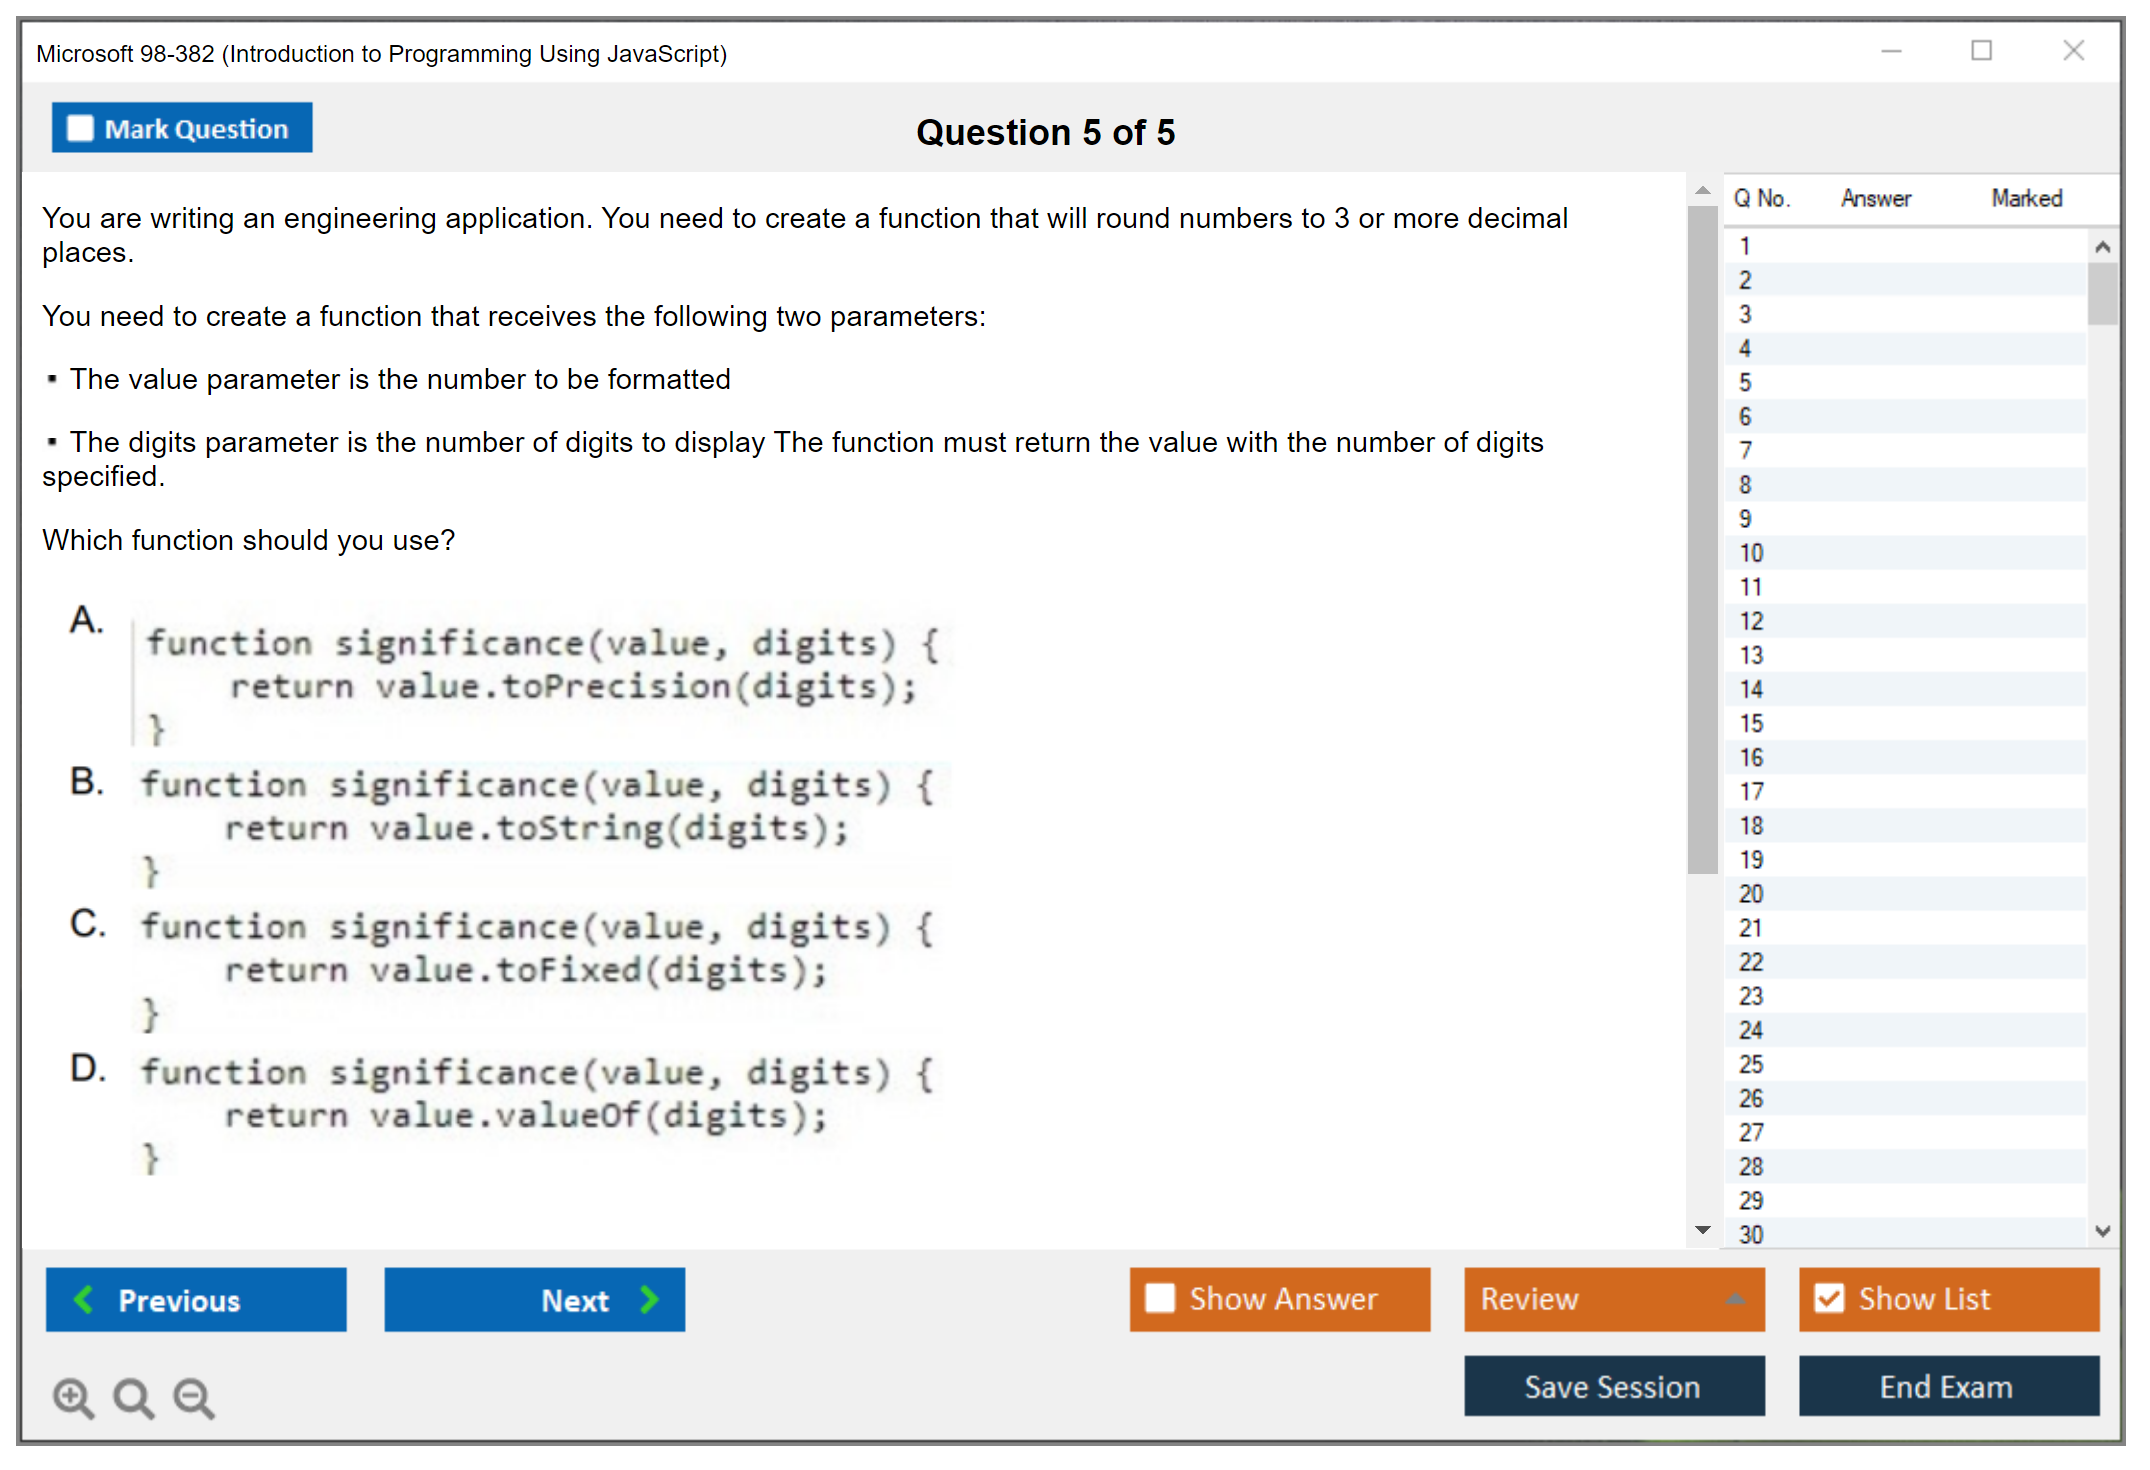Select question 12 in the list
Viewport: 2150px width, 1470px height.
click(1750, 621)
